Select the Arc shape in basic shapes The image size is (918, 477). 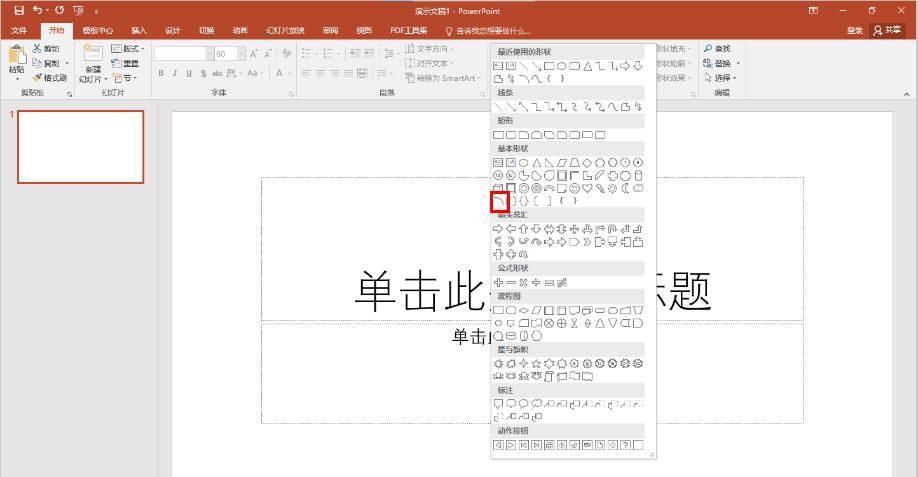click(499, 201)
